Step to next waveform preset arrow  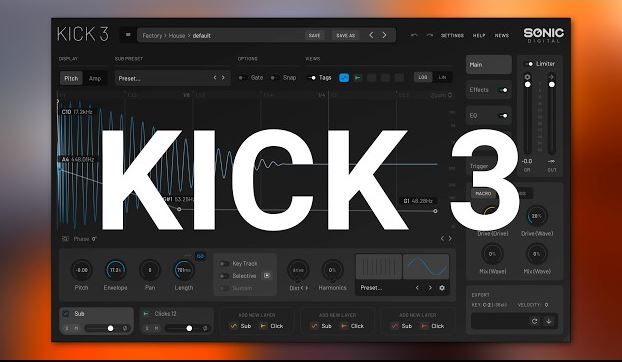(430, 288)
